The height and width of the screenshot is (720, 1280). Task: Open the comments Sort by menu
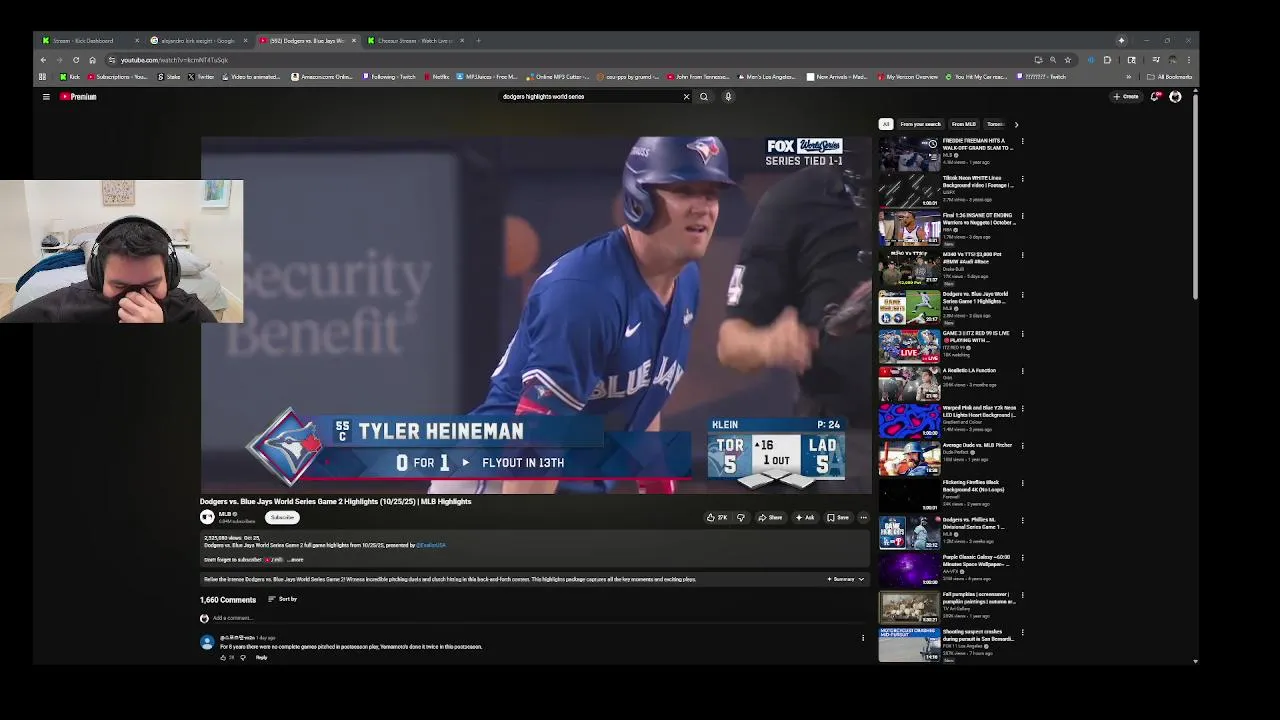coord(282,599)
